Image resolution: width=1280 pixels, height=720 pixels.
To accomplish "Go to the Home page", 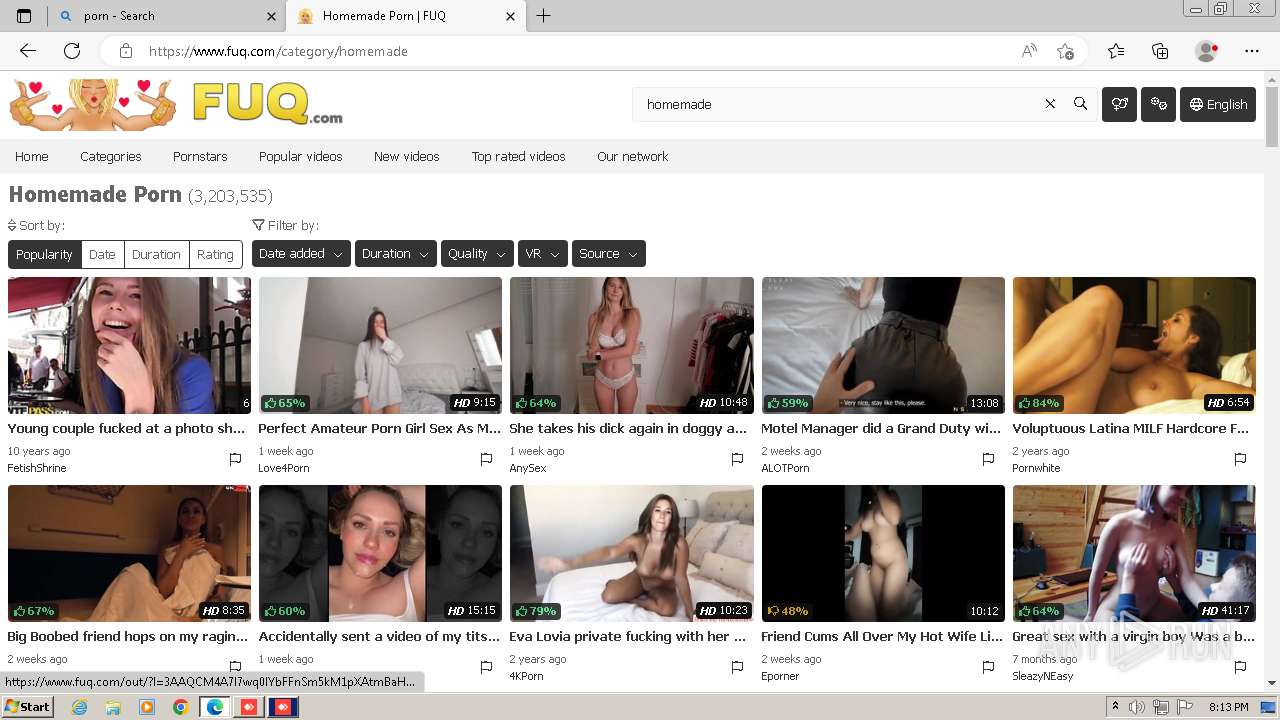I will tap(31, 156).
